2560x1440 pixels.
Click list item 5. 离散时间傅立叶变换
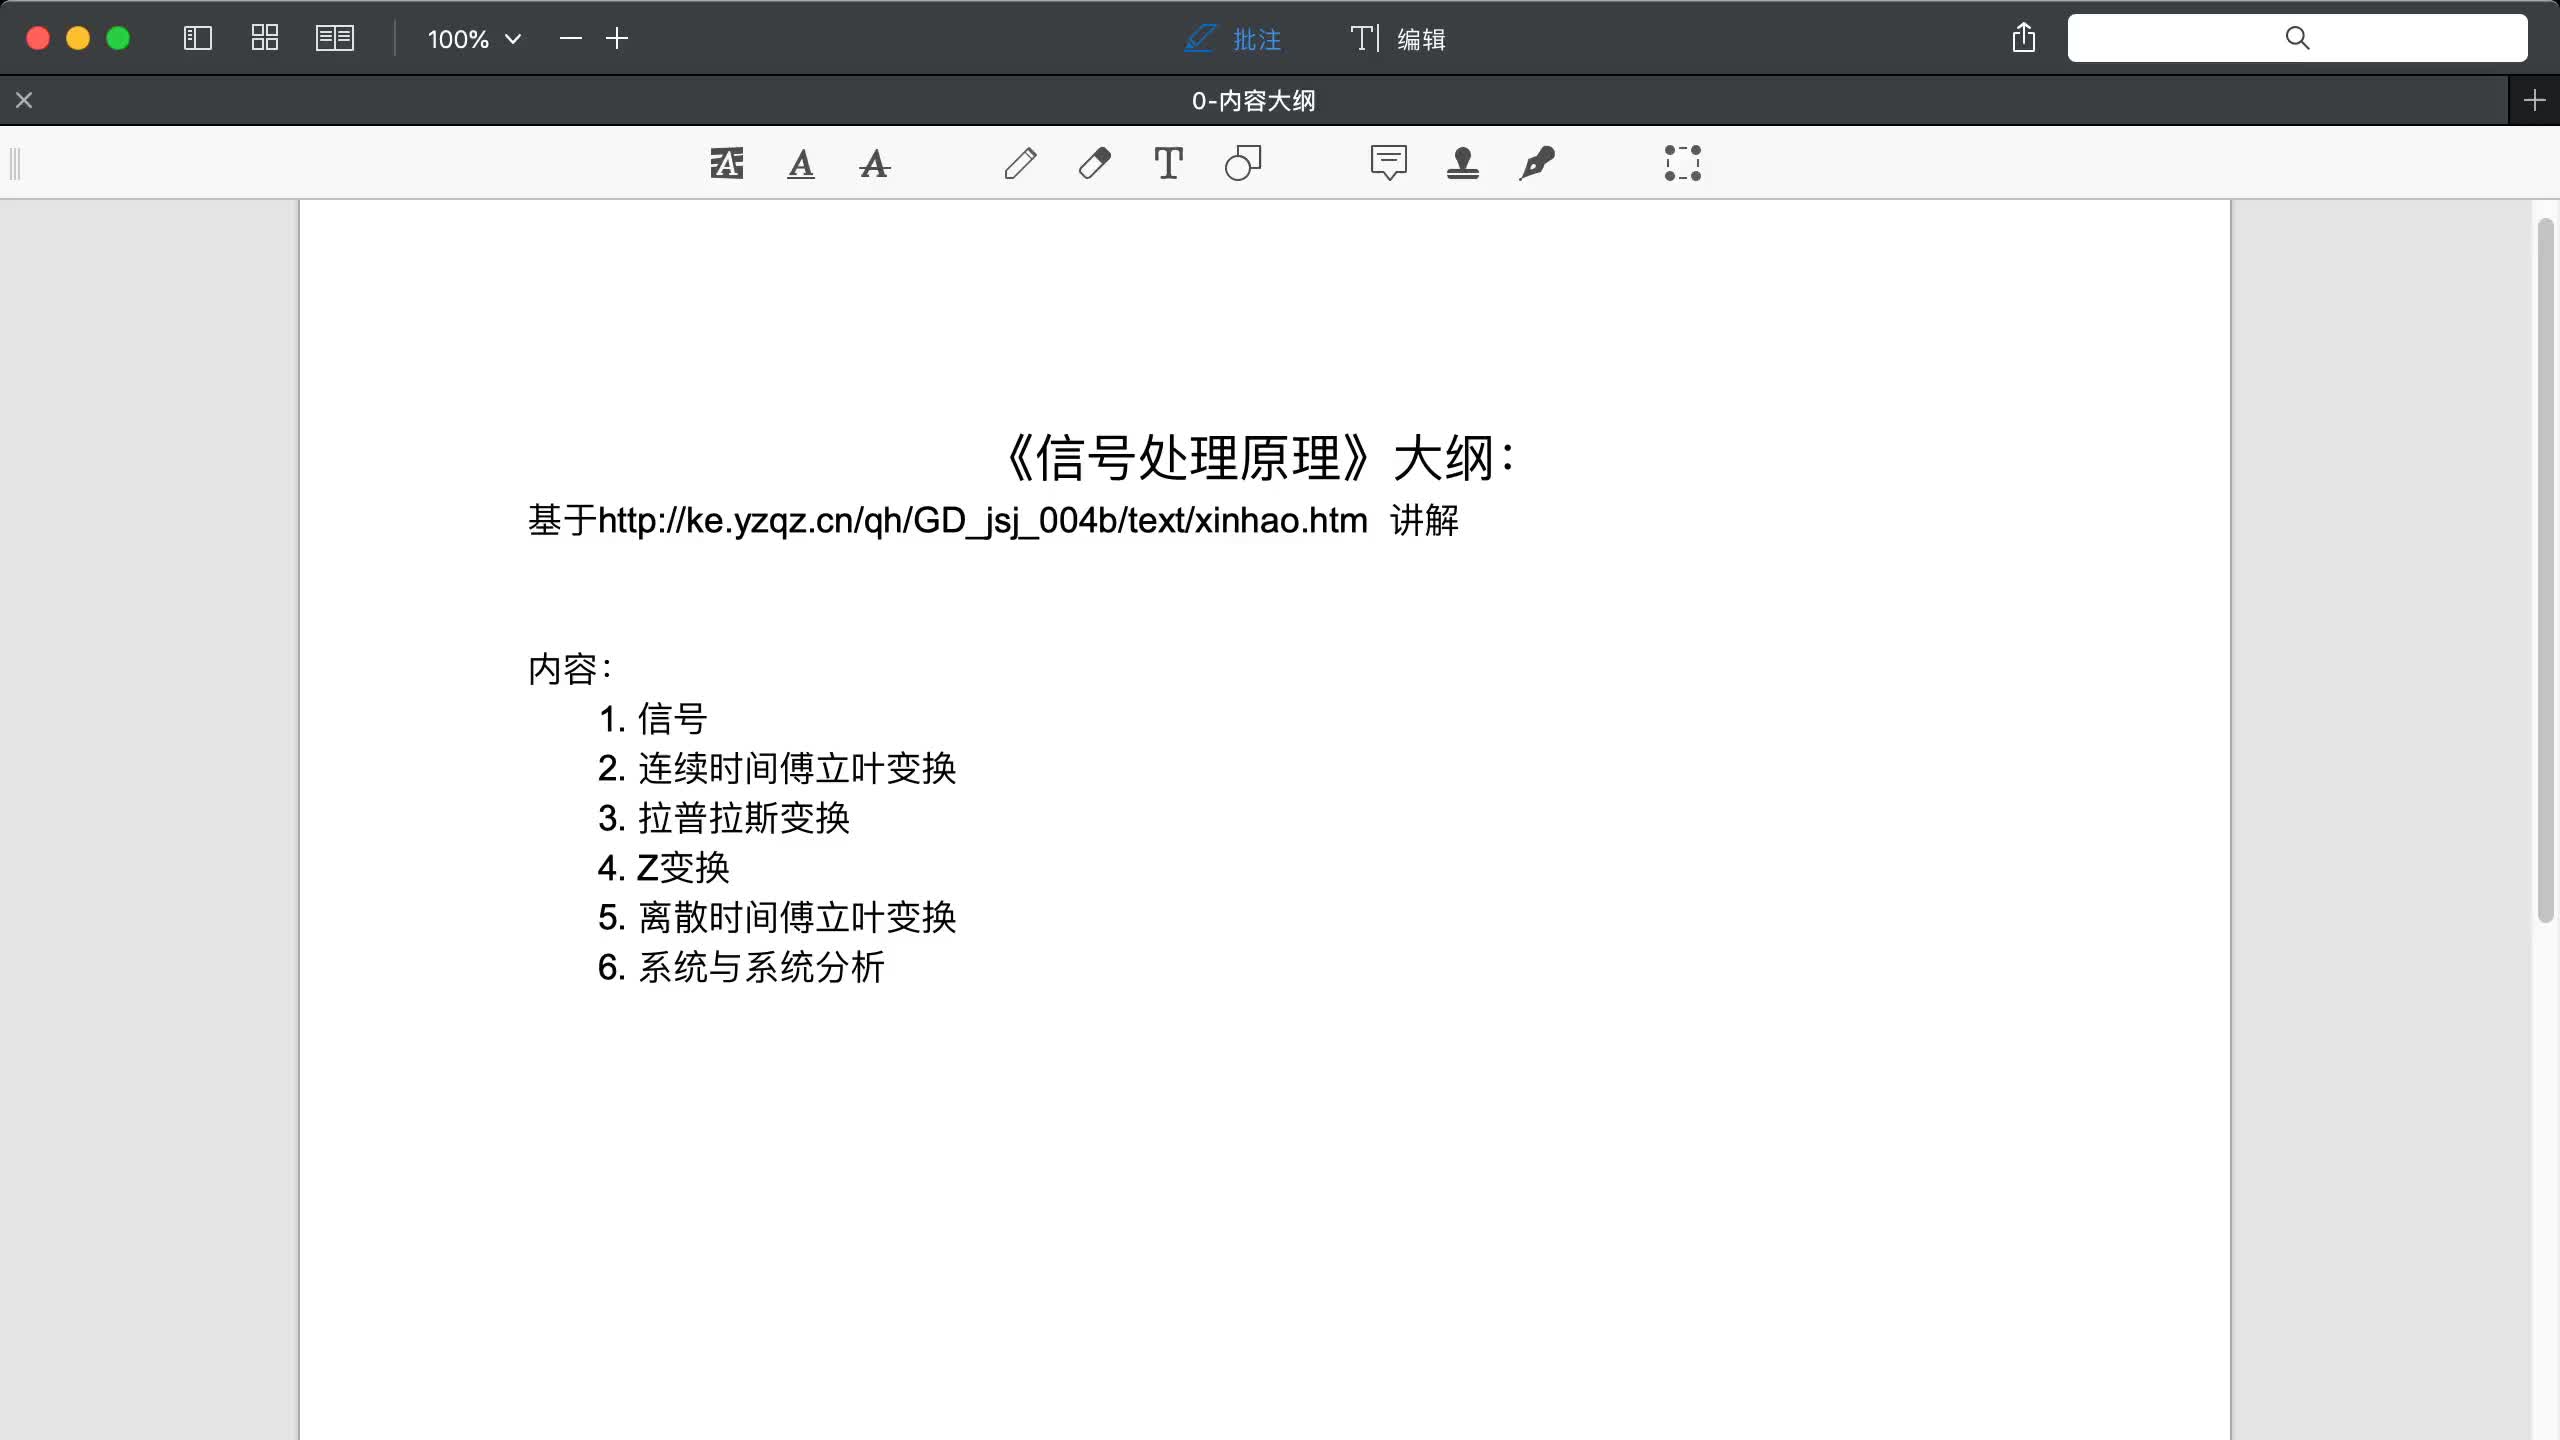pyautogui.click(x=777, y=917)
